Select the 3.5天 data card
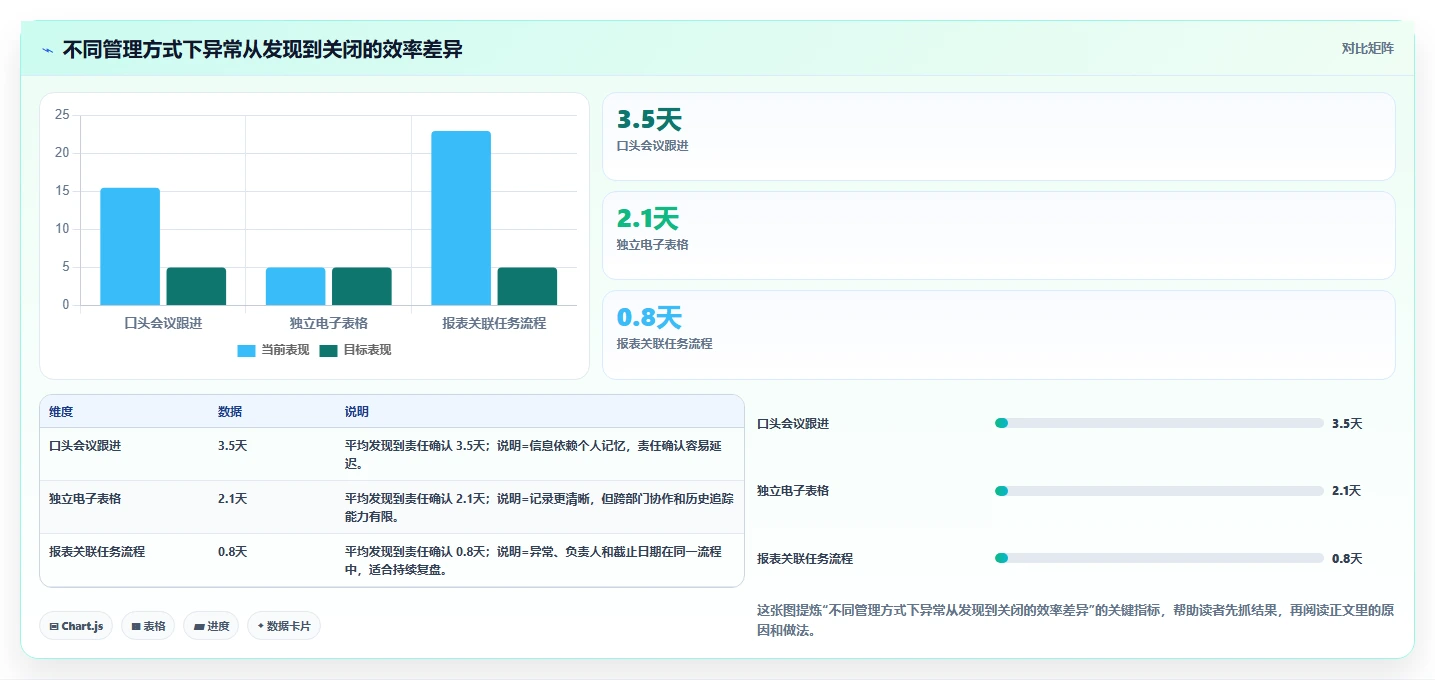Screen dimensions: 1435x680 coord(998,136)
